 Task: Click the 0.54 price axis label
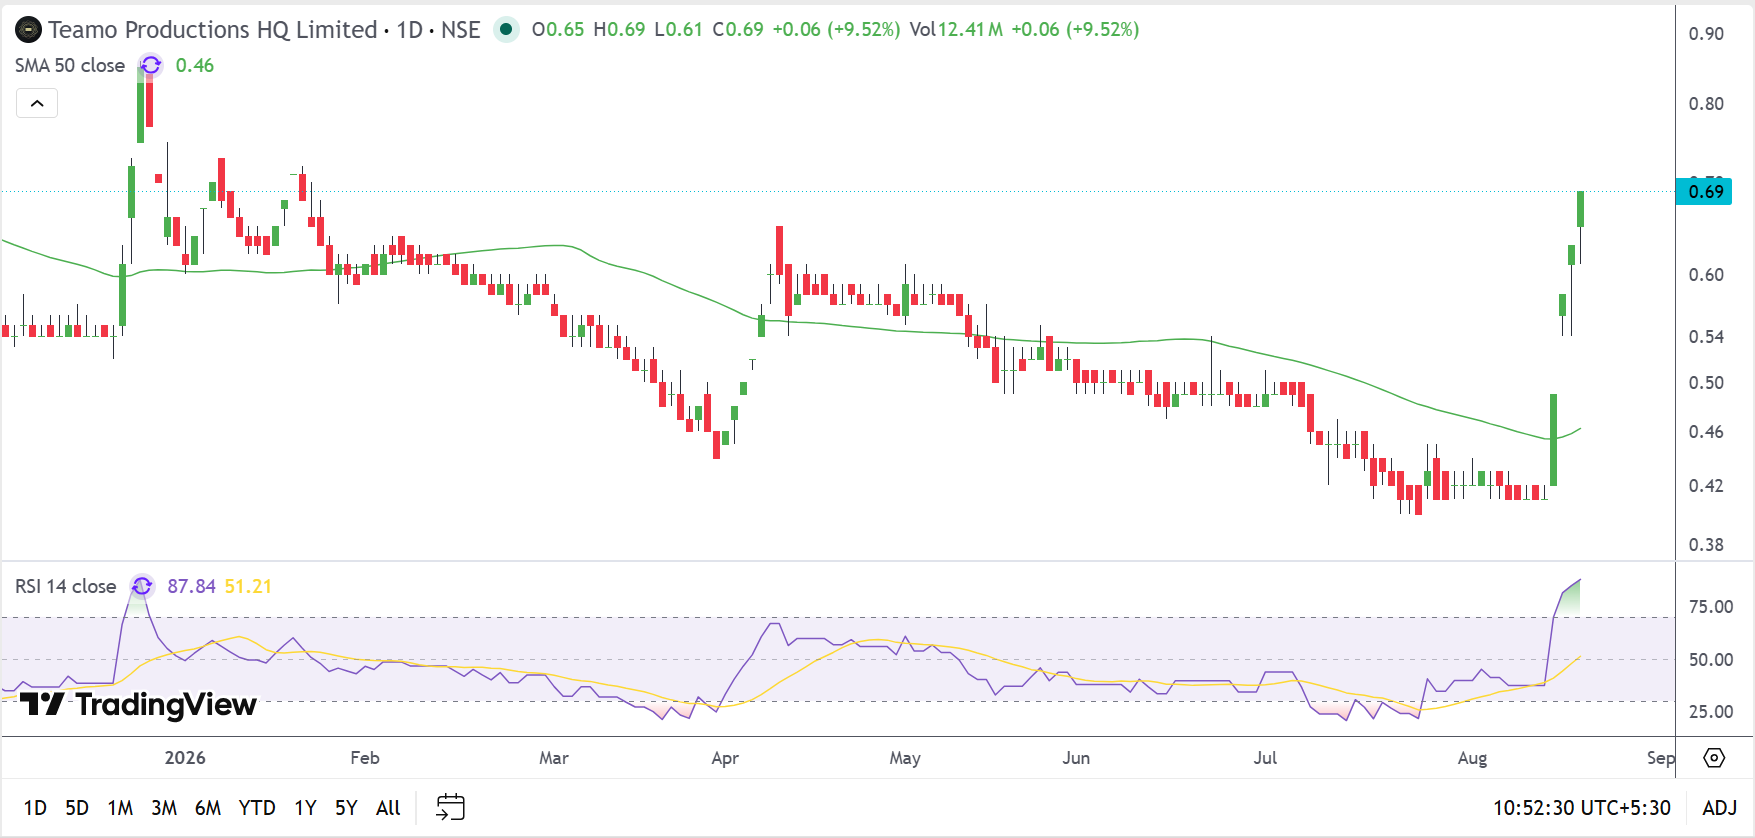[1706, 337]
